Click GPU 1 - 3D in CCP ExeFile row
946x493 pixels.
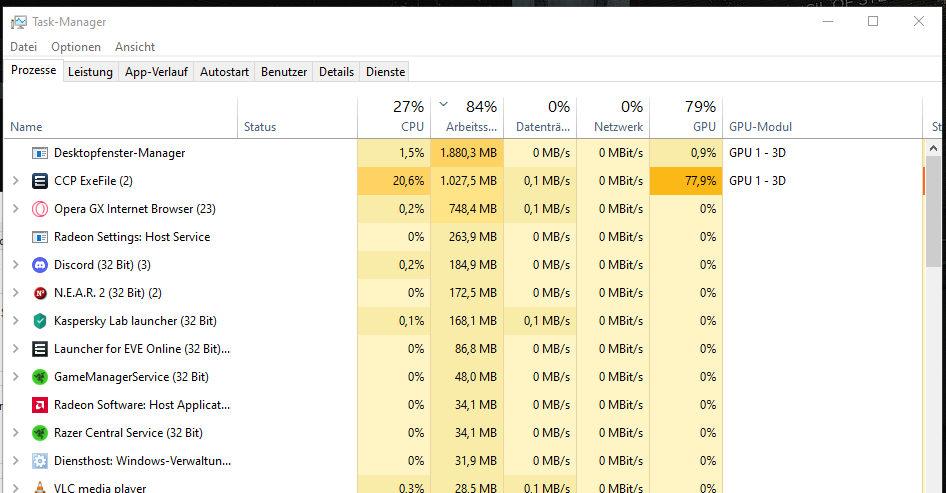click(757, 181)
